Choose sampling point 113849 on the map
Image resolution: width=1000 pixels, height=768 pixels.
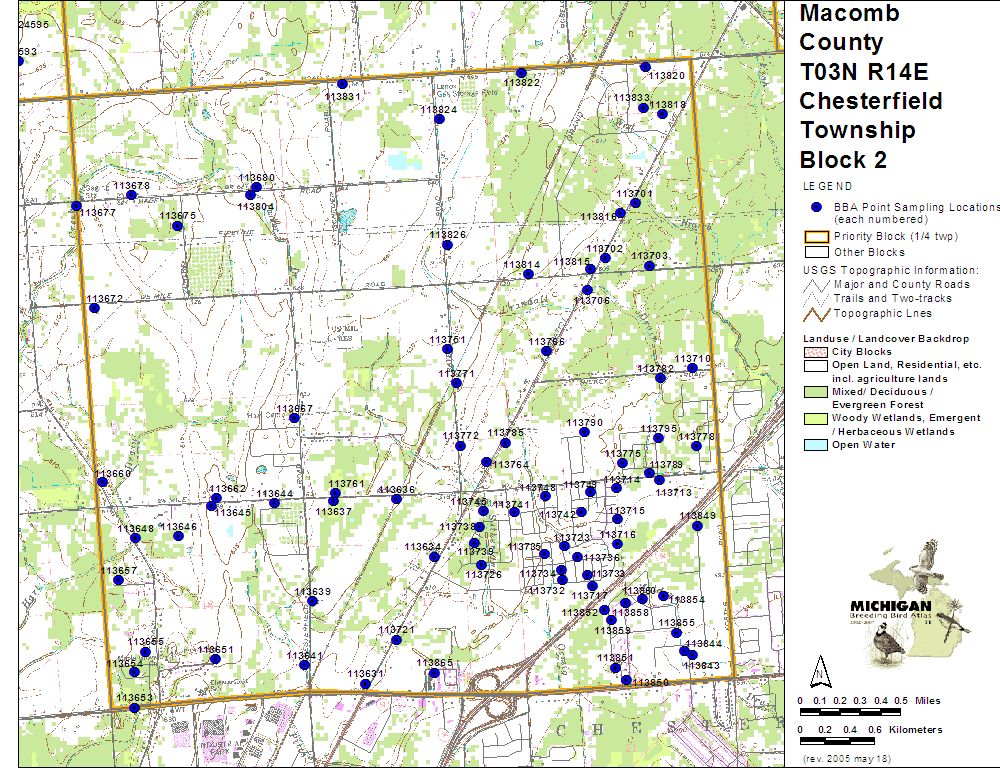click(x=697, y=526)
